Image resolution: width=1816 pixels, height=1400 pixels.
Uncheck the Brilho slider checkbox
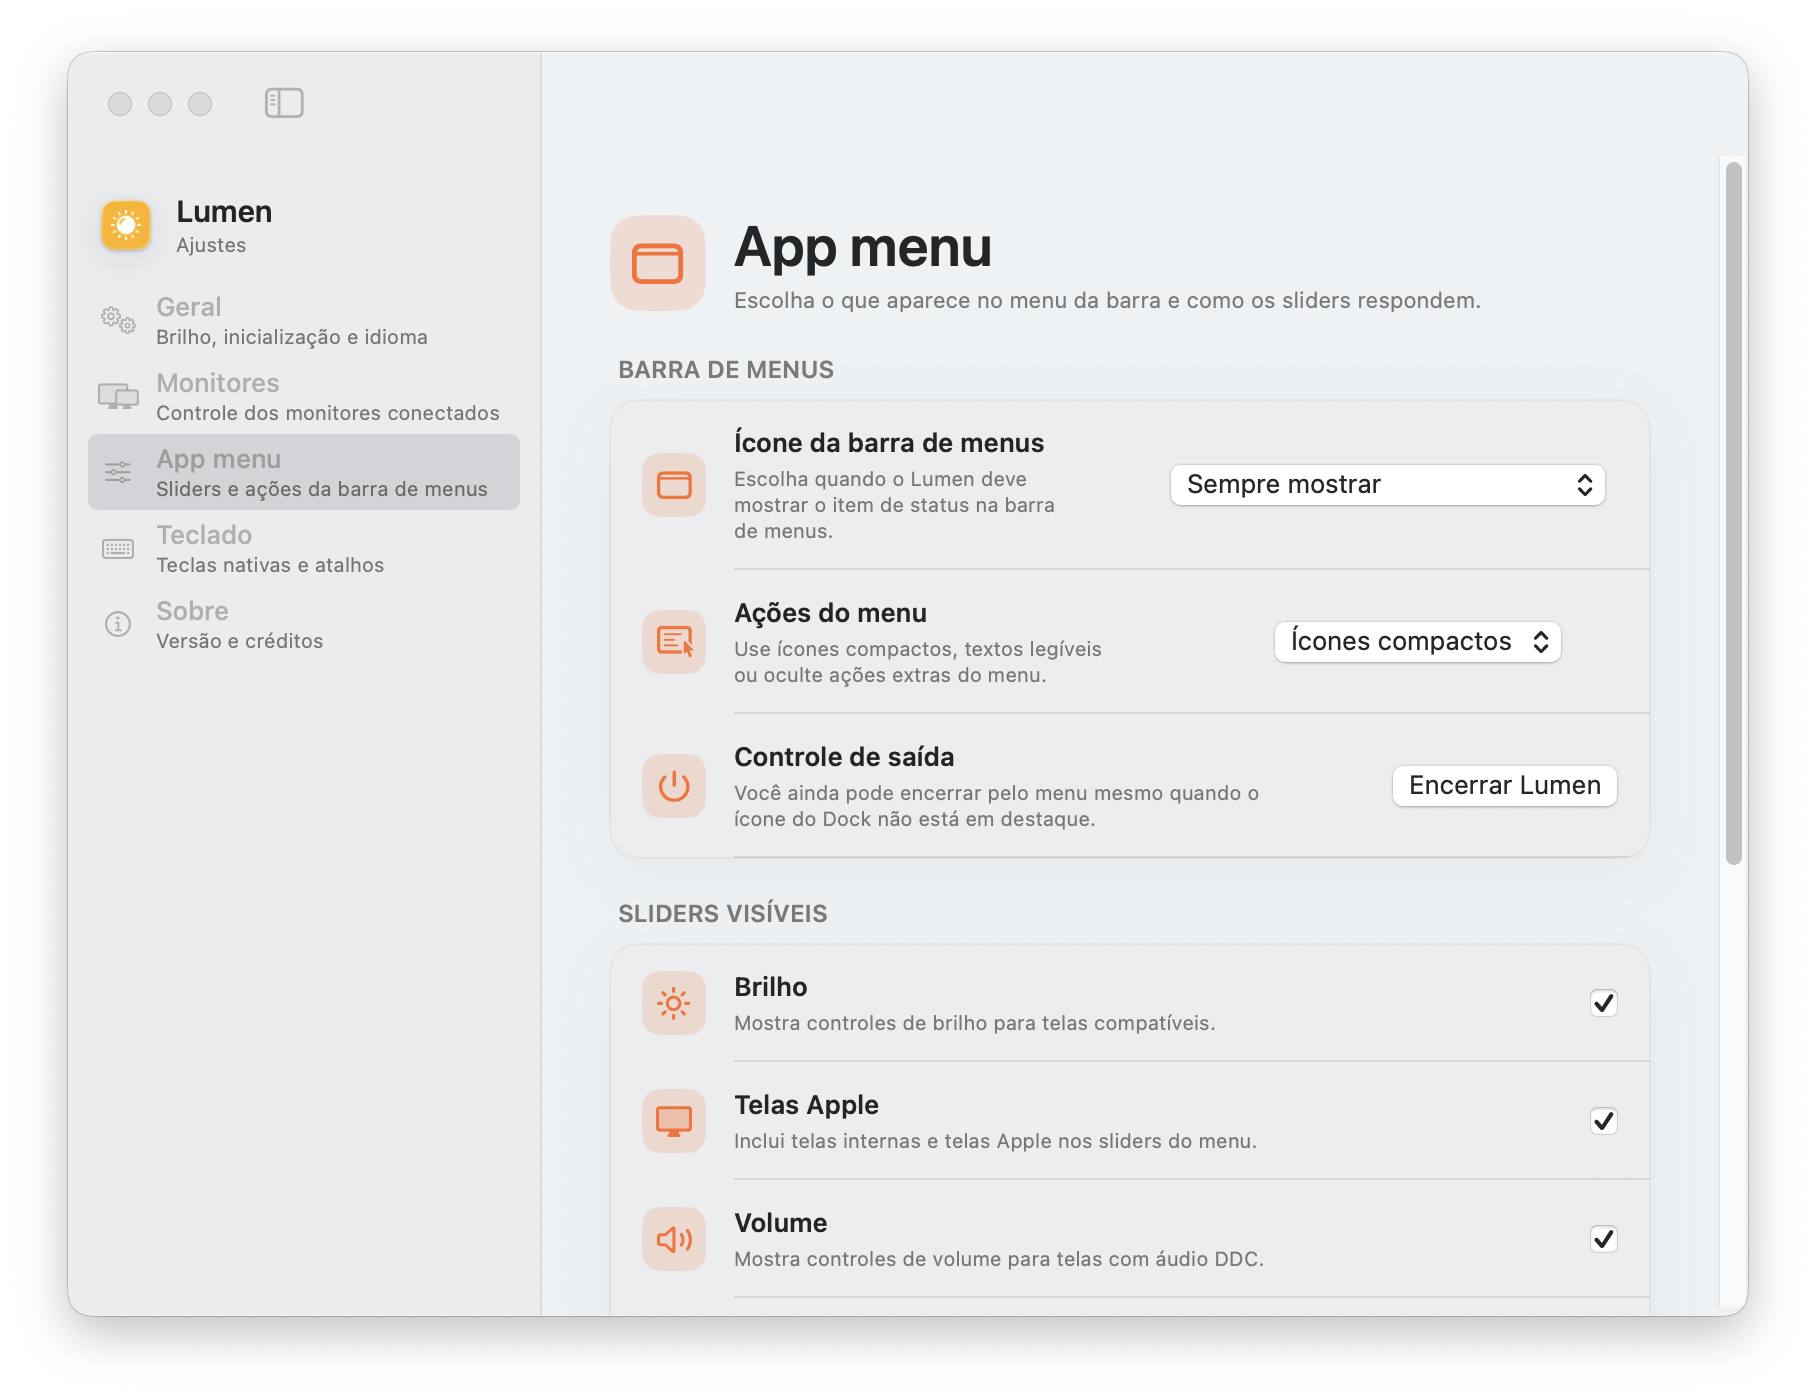[1604, 1003]
